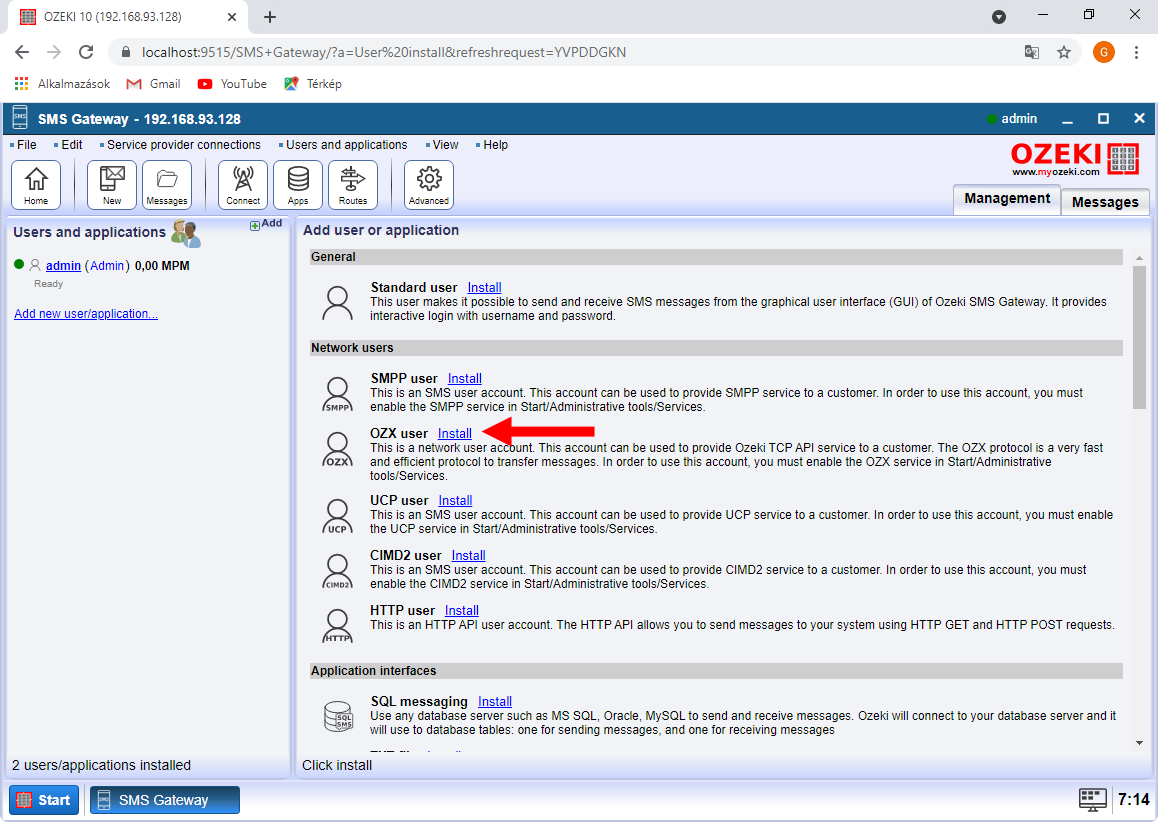Click the 7:14 clock in taskbar

click(x=1133, y=800)
